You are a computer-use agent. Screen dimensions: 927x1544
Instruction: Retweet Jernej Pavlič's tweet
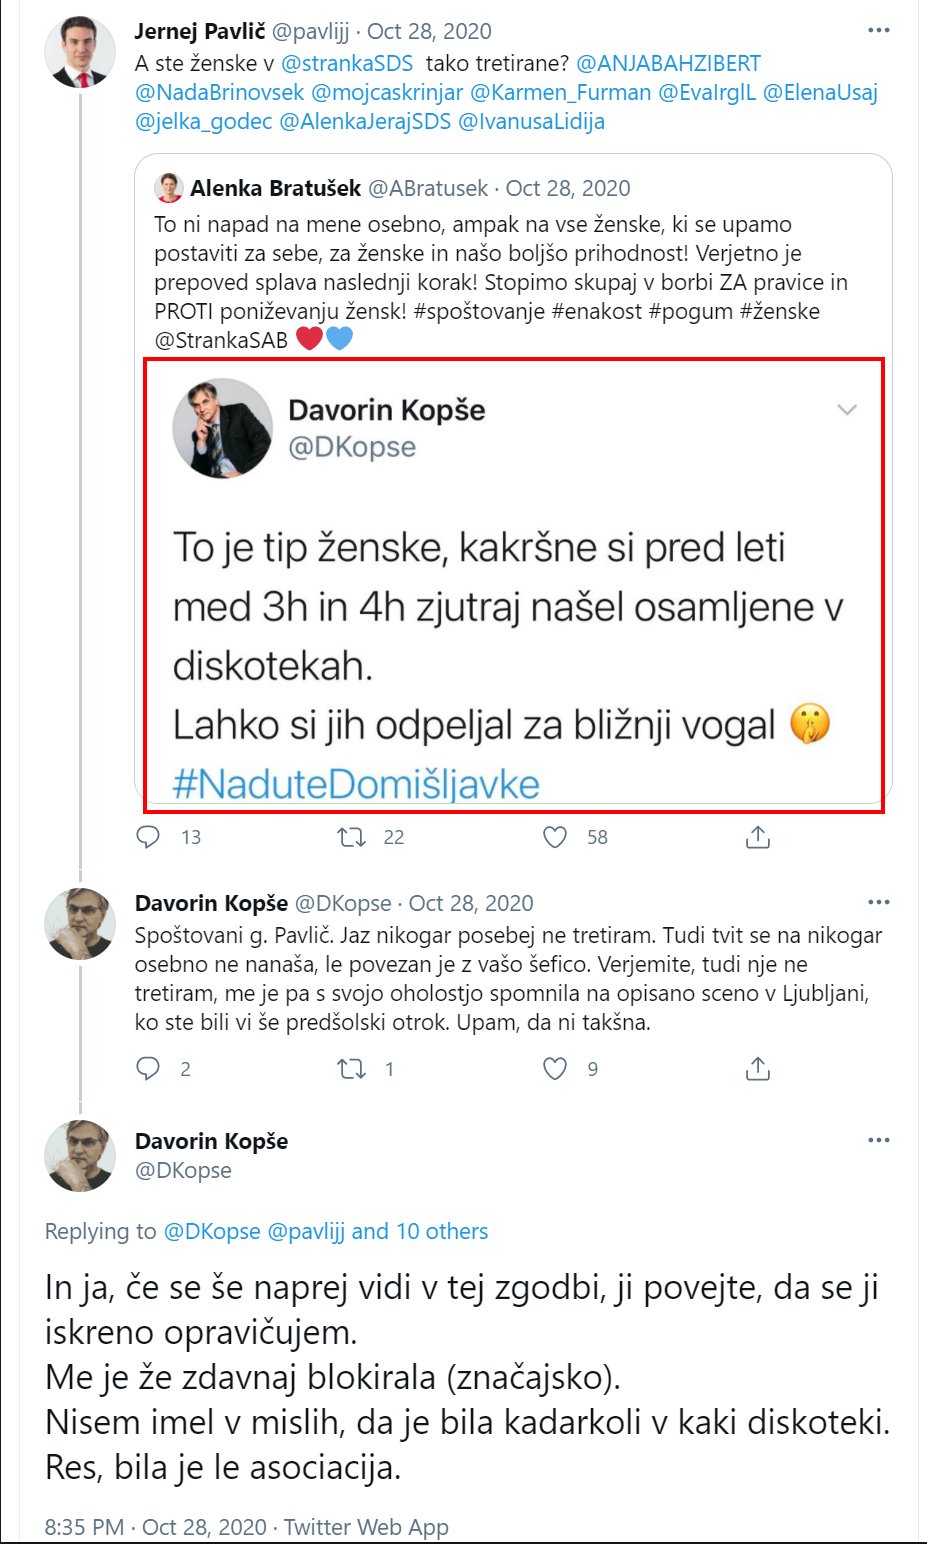pyautogui.click(x=352, y=837)
